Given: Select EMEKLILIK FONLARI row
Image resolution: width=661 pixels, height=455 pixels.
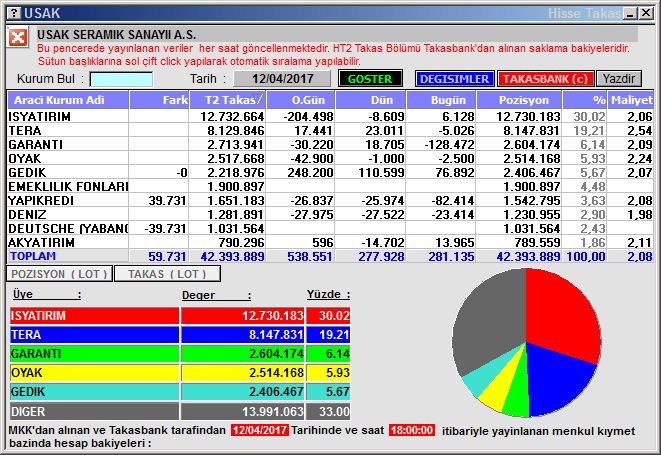Looking at the screenshot, I should pyautogui.click(x=330, y=186).
